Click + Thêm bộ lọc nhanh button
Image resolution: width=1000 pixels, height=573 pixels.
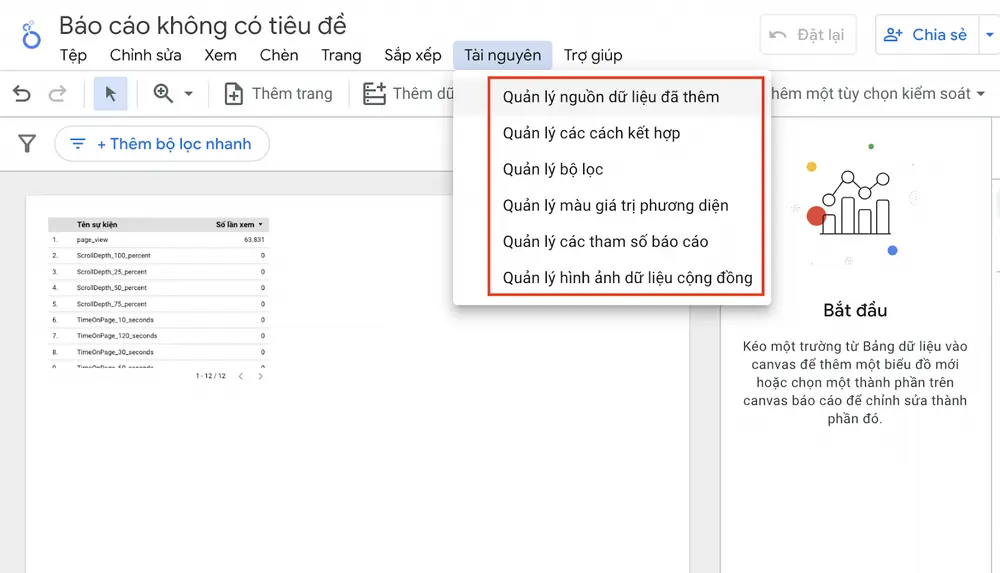point(162,144)
